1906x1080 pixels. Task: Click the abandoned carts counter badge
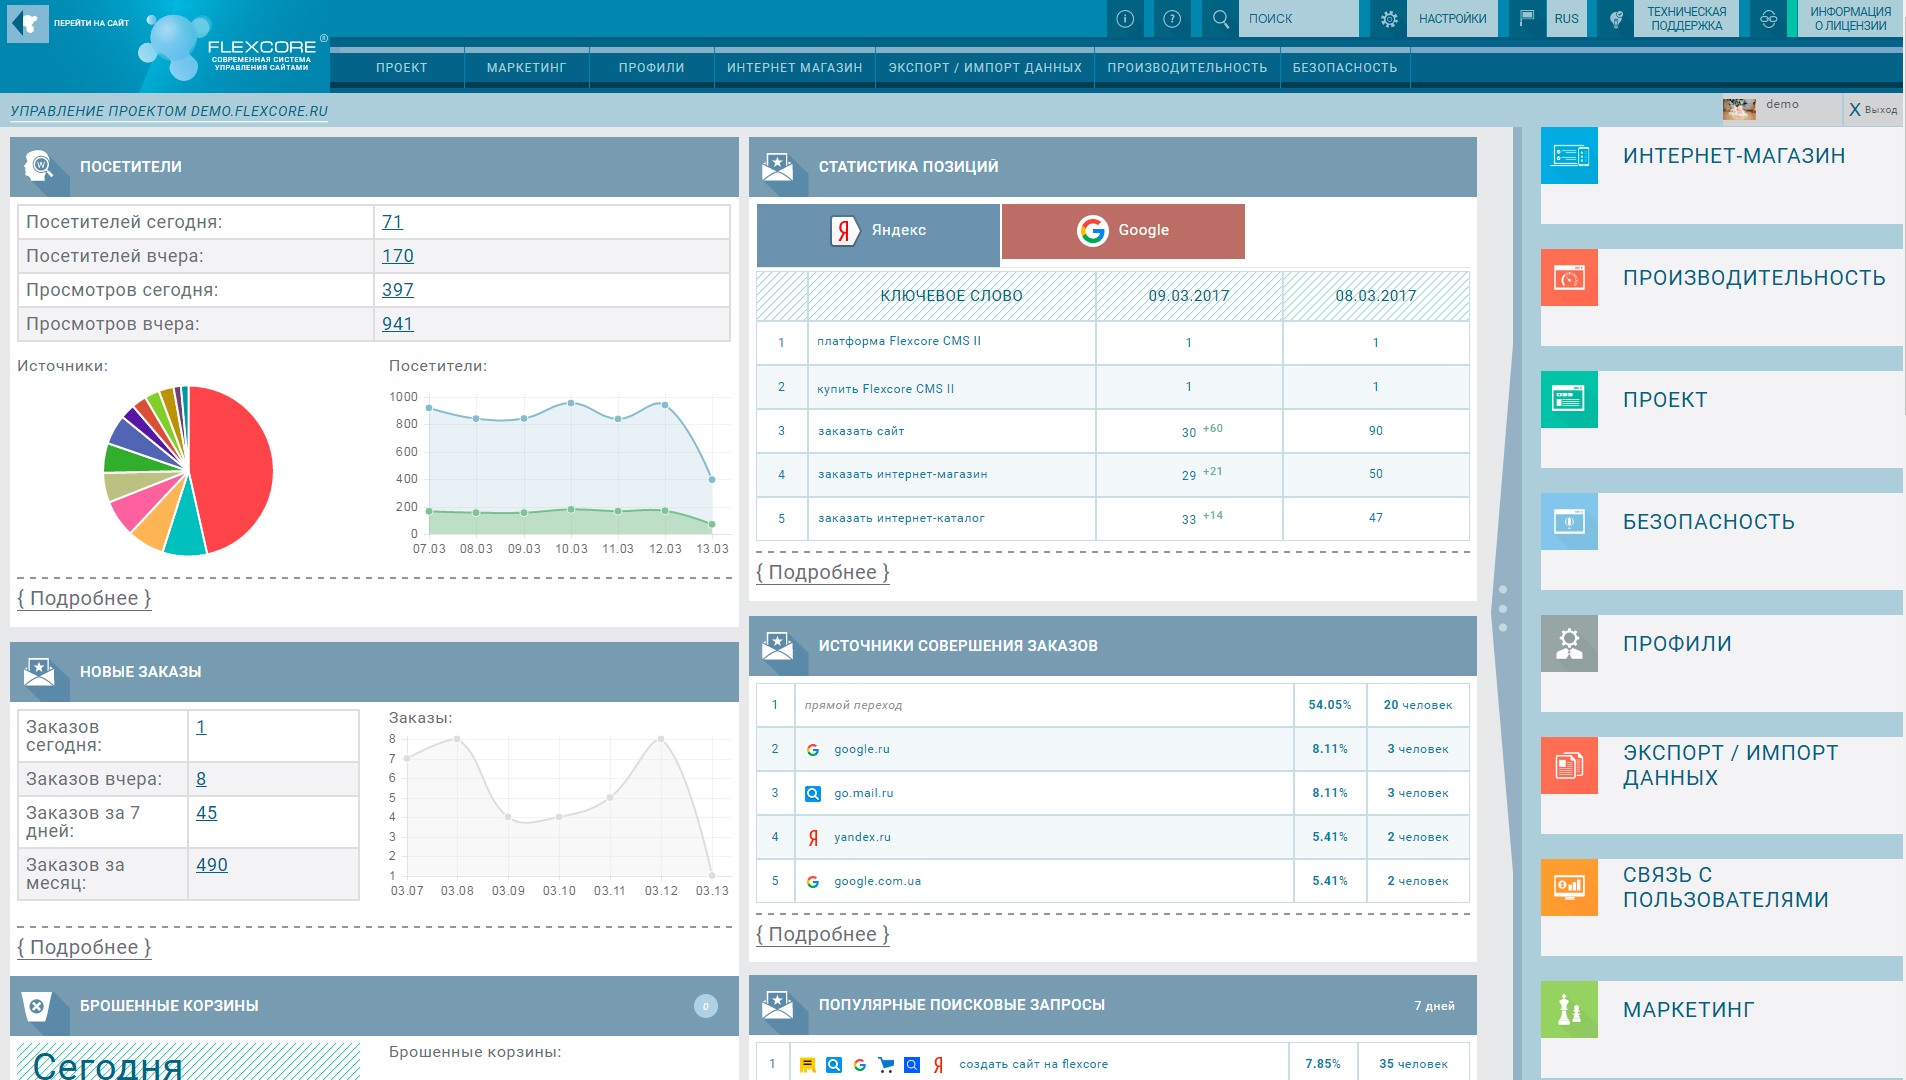[706, 1006]
